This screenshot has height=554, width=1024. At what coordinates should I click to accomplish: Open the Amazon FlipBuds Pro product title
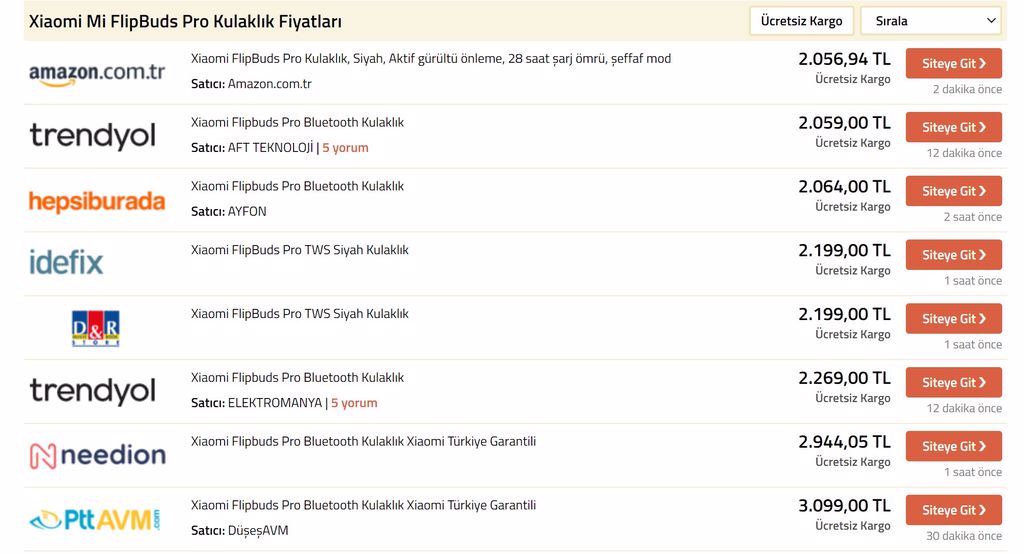point(431,59)
